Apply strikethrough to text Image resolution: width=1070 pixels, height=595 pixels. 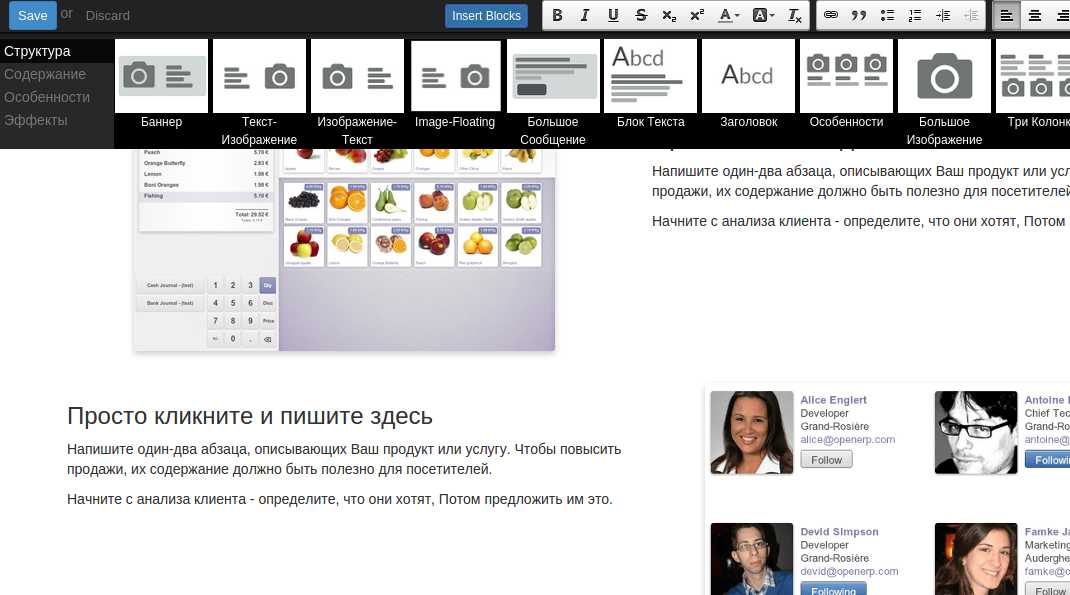tap(641, 15)
